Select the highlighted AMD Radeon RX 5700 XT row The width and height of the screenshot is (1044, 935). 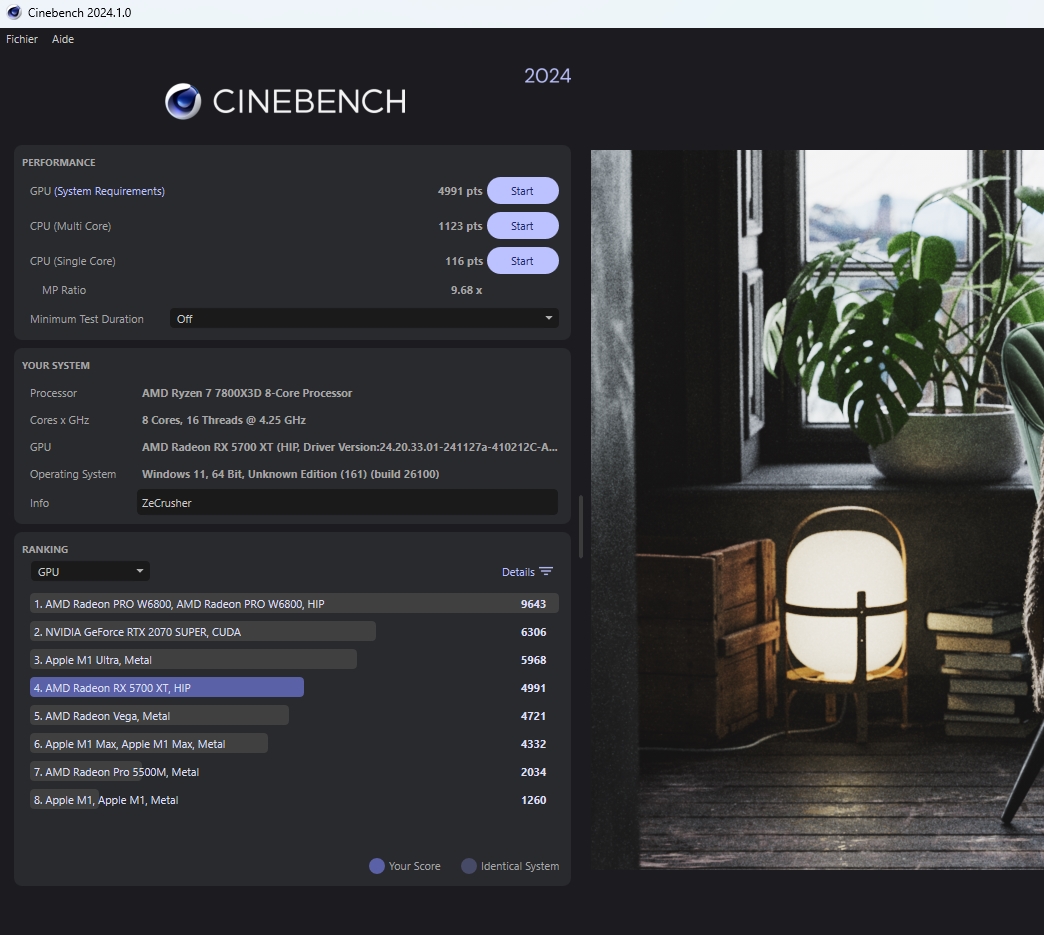point(294,688)
